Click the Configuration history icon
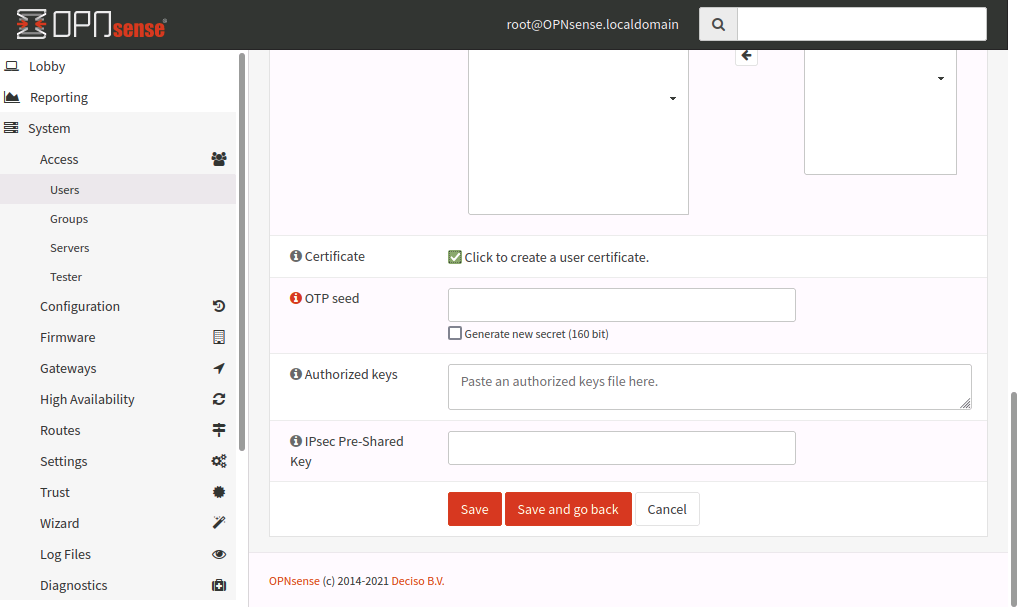 click(x=219, y=306)
